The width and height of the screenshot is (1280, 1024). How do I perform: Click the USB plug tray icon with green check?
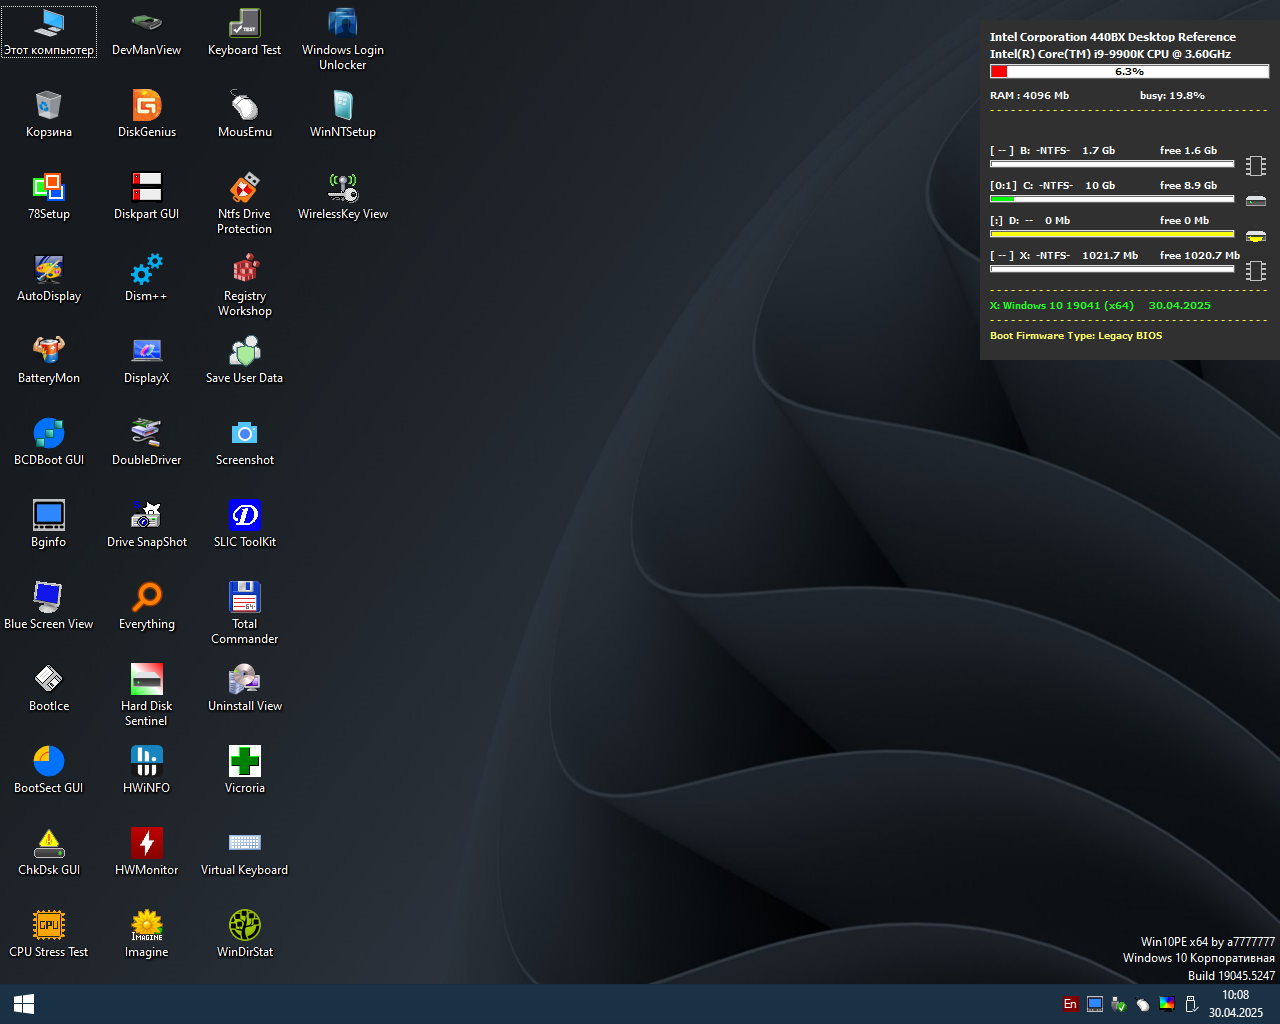coord(1119,1004)
